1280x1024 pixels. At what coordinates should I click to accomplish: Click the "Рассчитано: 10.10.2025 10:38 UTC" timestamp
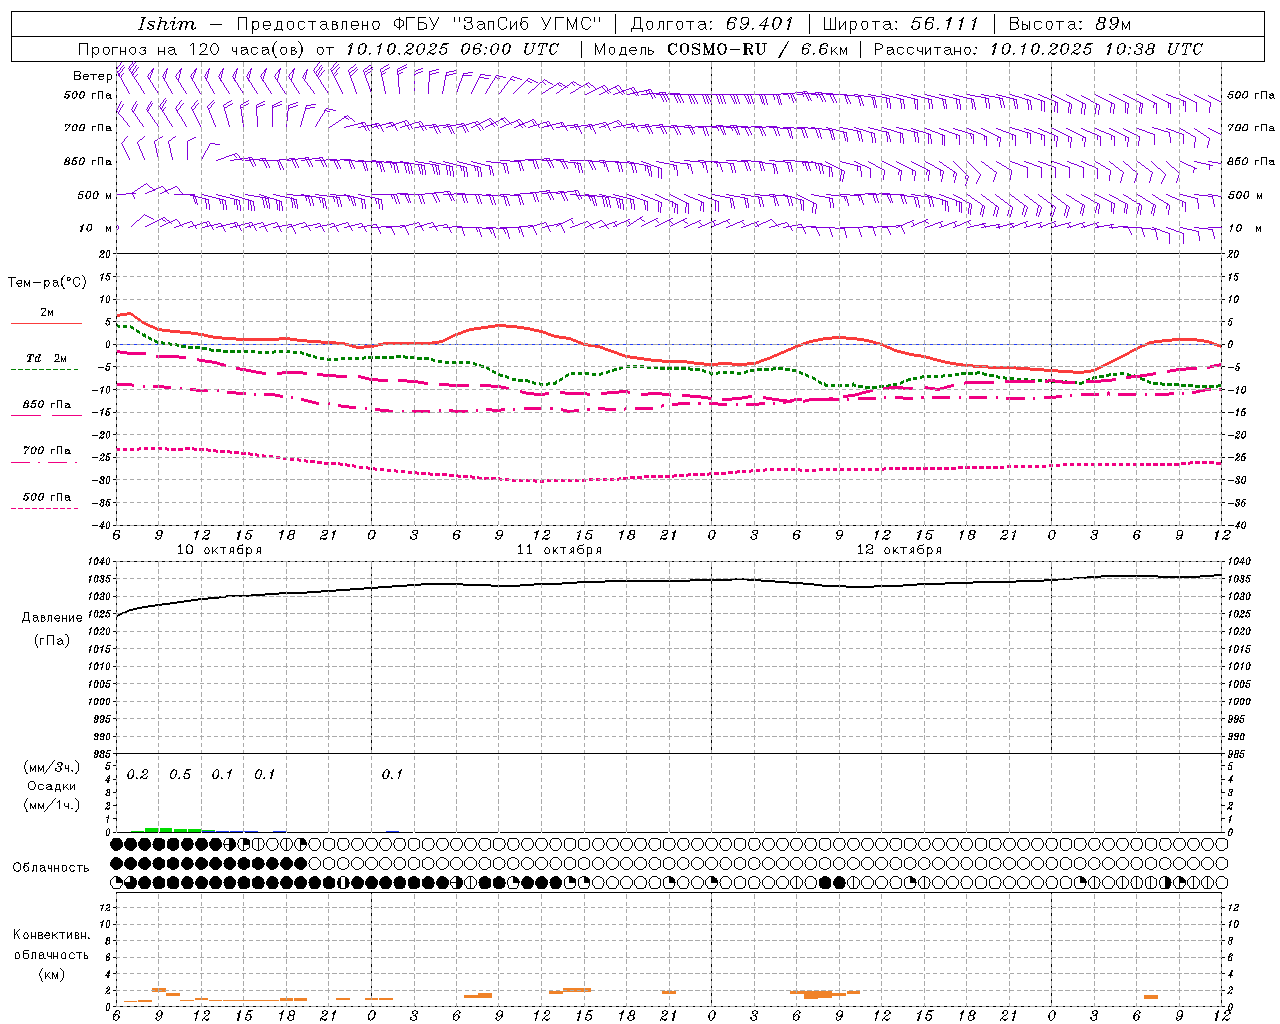point(1038,49)
